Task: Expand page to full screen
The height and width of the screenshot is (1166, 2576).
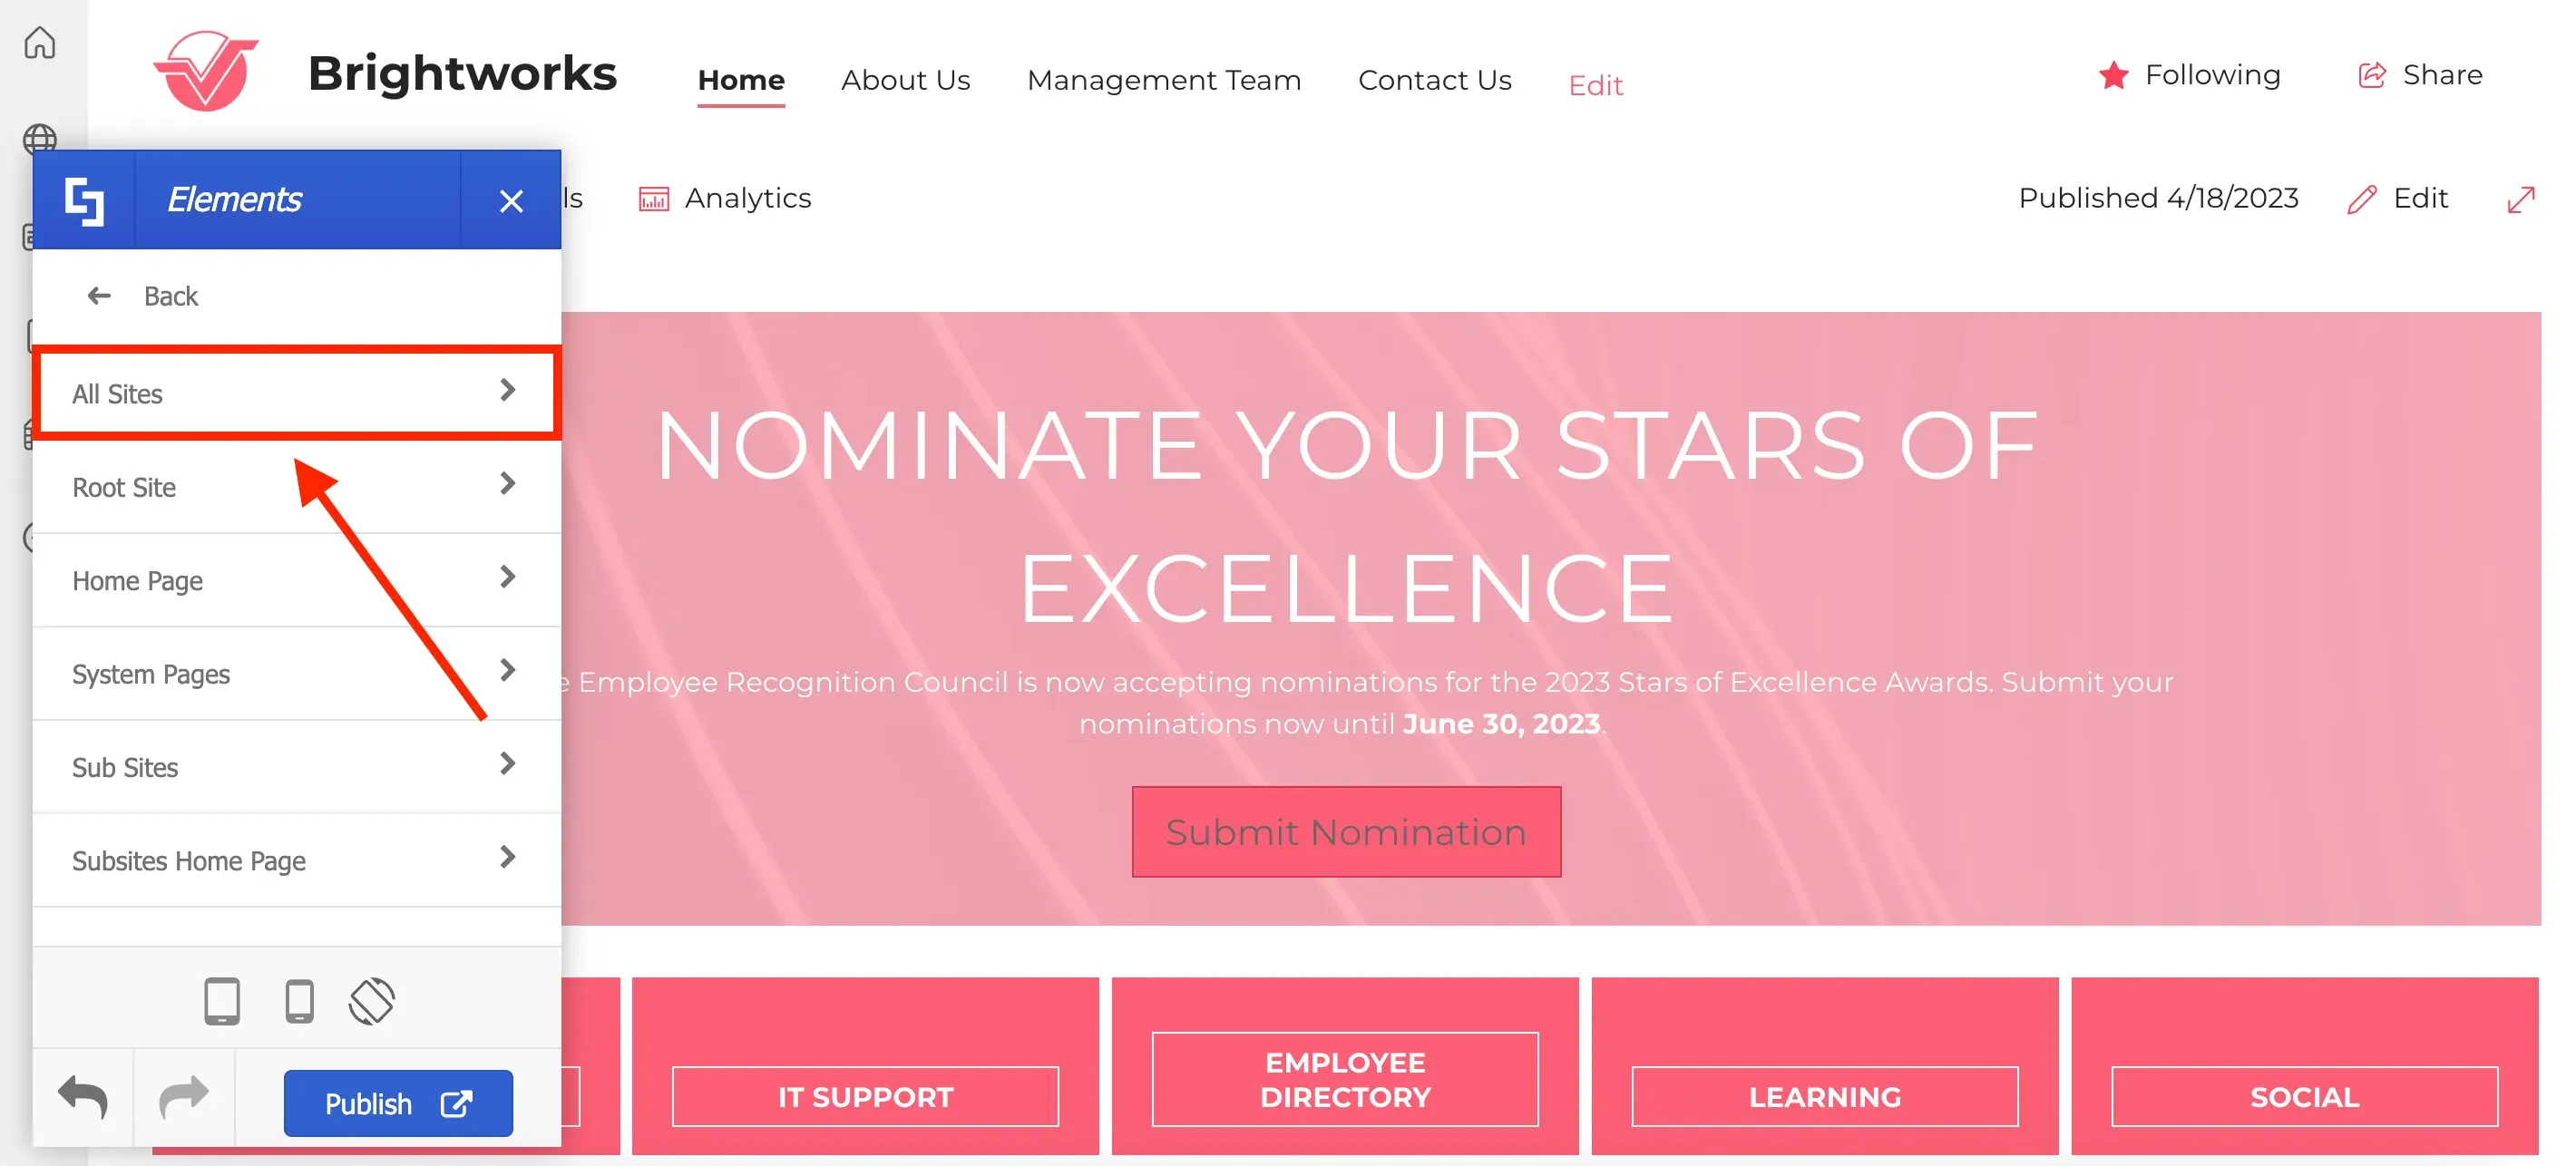Action: 2521,199
